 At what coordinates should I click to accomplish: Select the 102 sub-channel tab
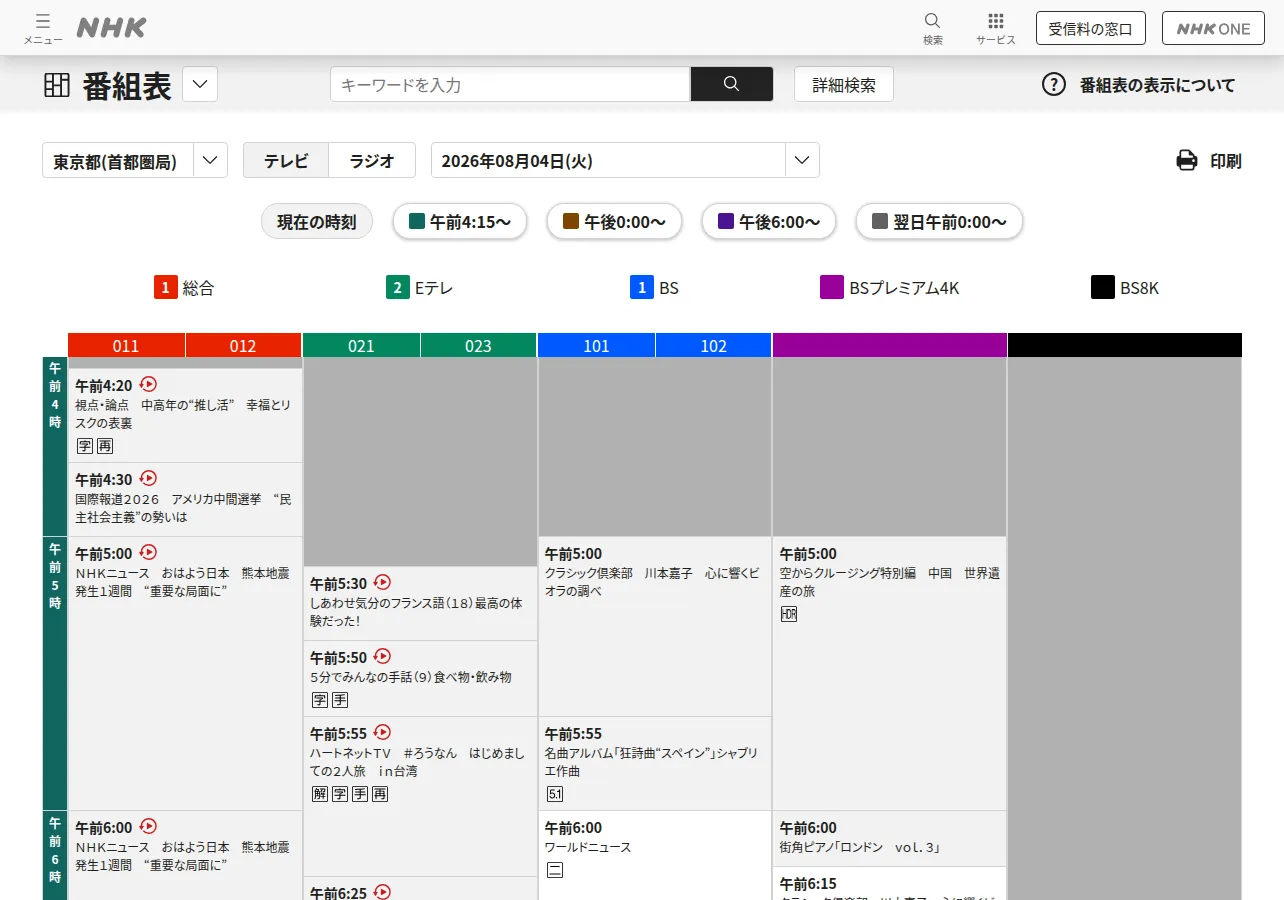pos(714,346)
